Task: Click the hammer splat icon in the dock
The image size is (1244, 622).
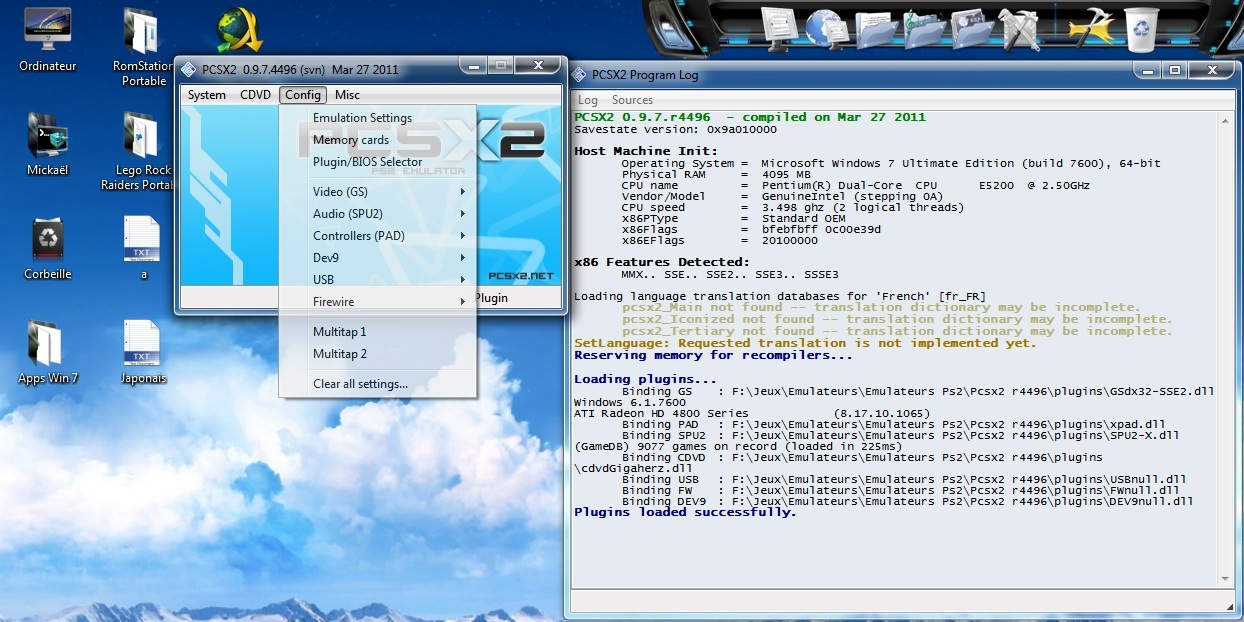Action: click(1090, 28)
